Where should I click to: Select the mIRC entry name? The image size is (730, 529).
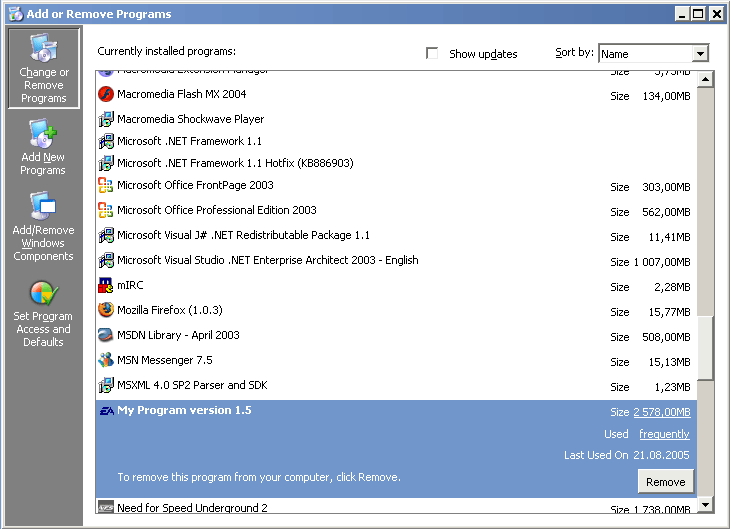point(130,285)
